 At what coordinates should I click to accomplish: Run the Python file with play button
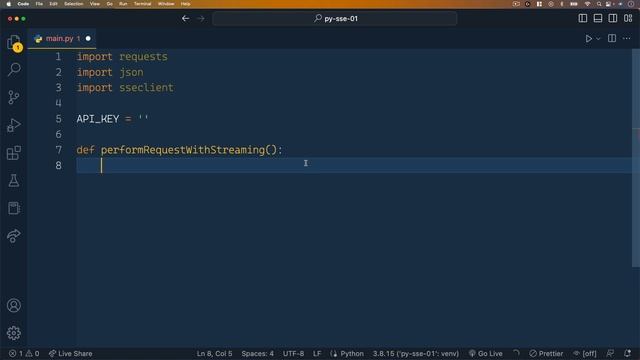pos(589,38)
